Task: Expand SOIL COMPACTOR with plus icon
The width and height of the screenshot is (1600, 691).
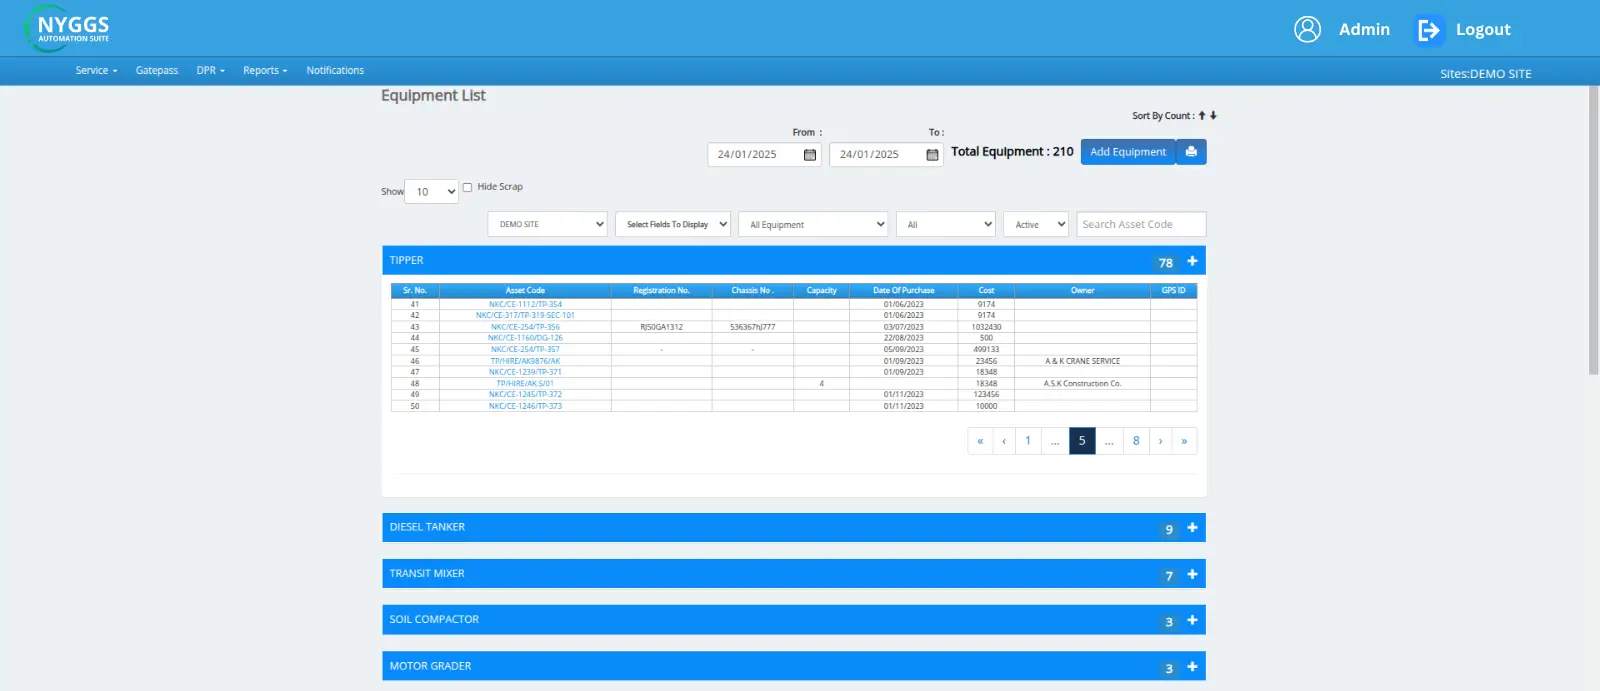Action: (1192, 620)
